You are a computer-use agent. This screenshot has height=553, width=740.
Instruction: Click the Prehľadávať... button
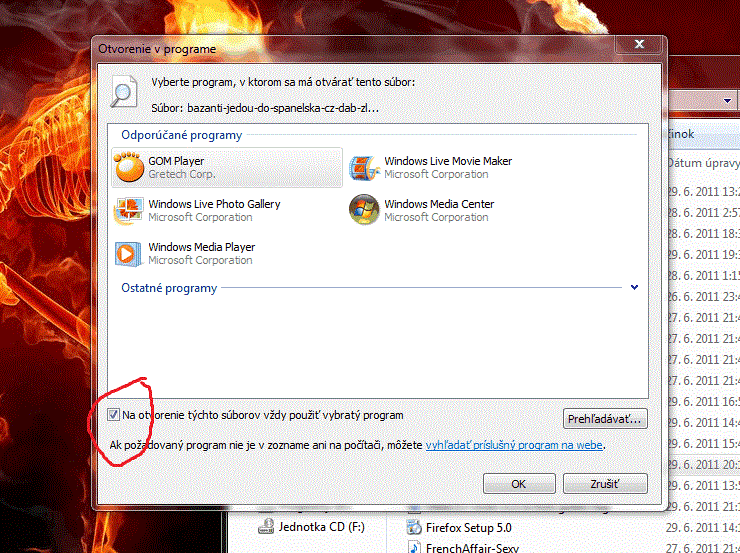[x=605, y=419]
